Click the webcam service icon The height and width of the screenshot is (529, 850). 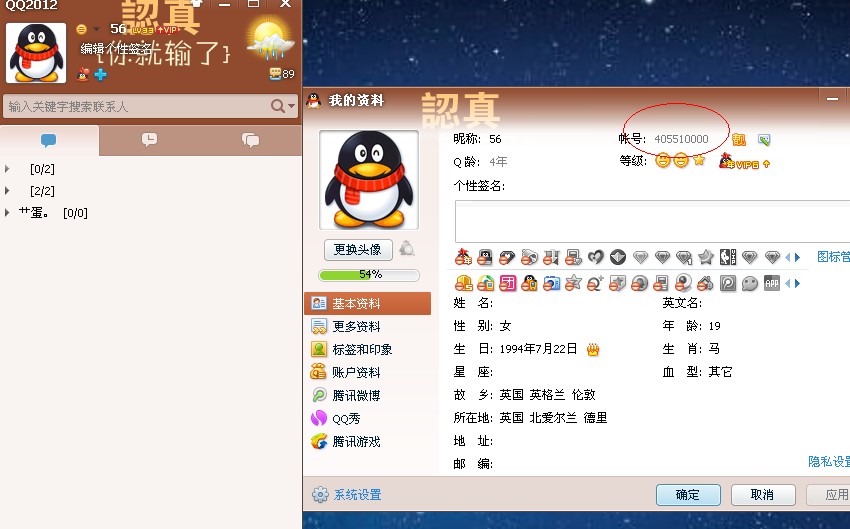coord(683,283)
